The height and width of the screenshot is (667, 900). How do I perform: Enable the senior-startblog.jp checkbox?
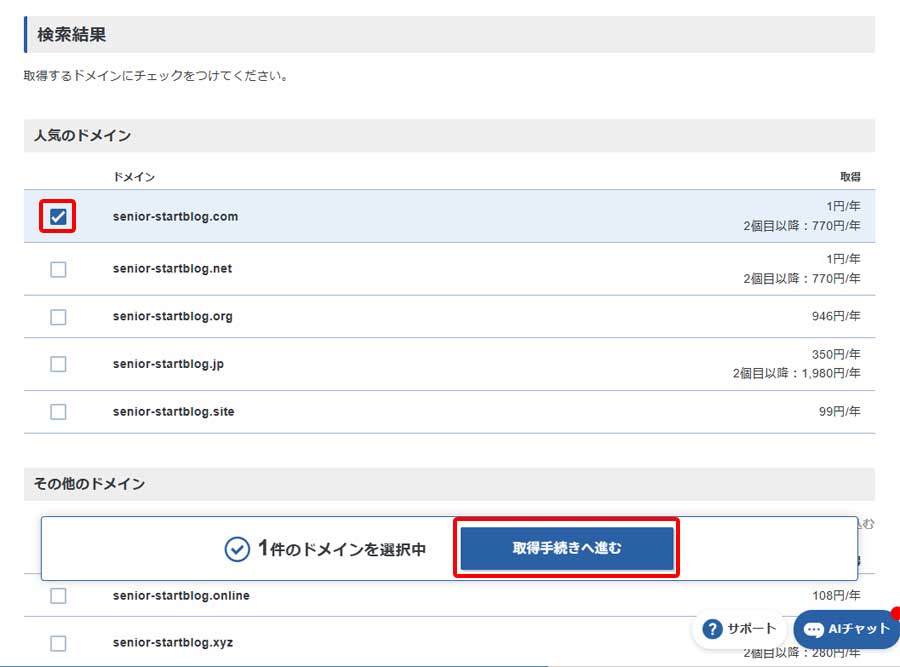click(x=57, y=363)
